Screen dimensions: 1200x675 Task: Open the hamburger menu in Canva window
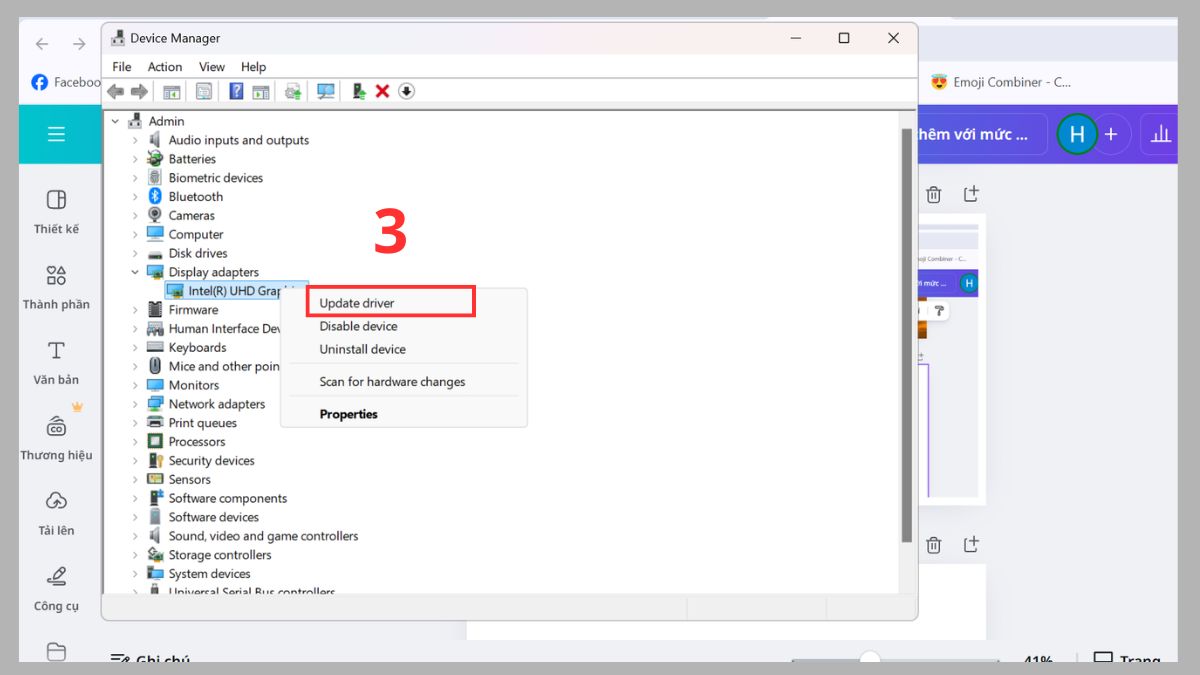pyautogui.click(x=56, y=134)
